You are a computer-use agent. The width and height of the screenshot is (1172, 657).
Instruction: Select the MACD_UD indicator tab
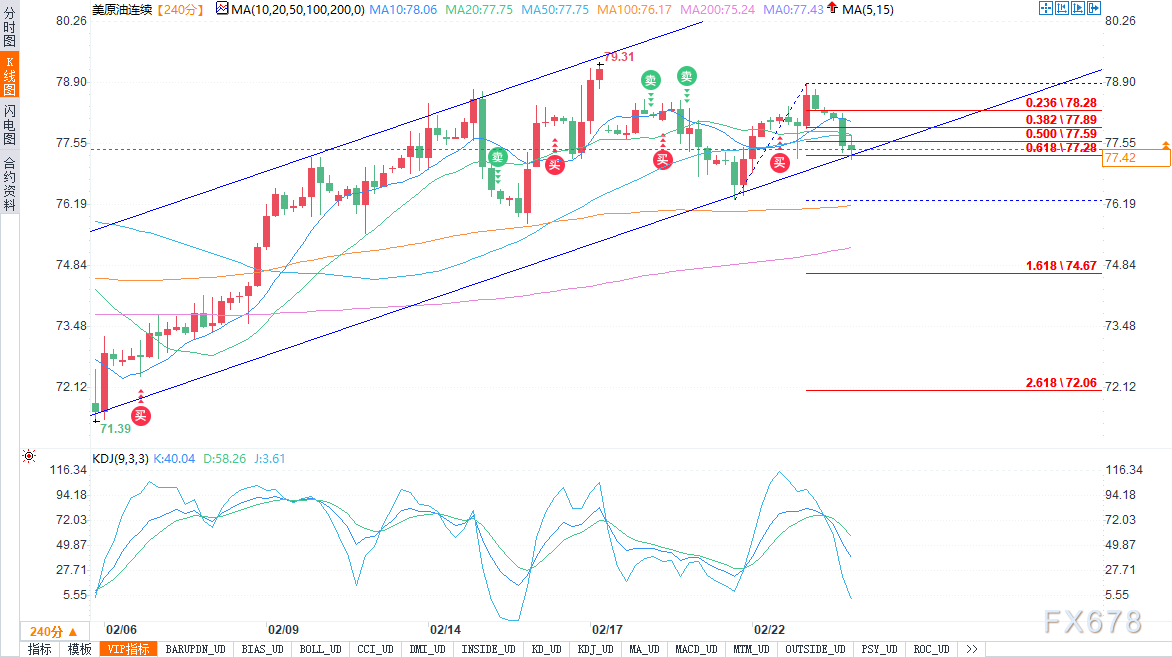pyautogui.click(x=696, y=649)
